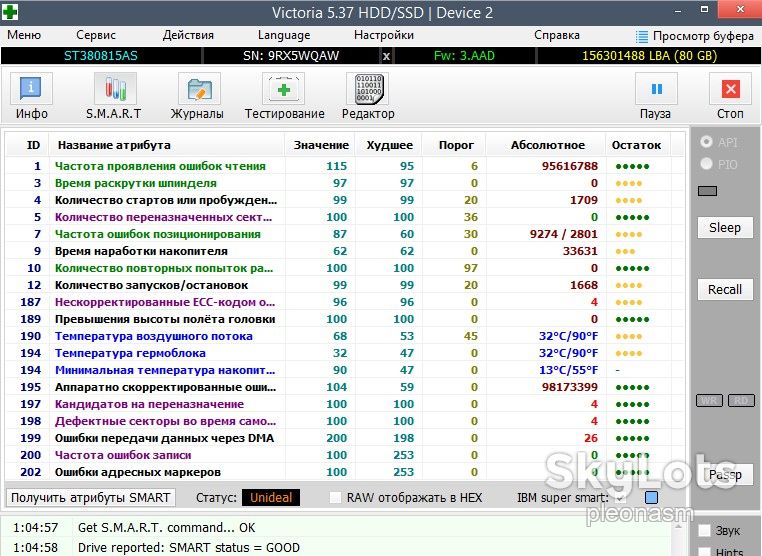Select row Ошибки передачи данных через DMA
This screenshot has width=762, height=556.
[344, 438]
